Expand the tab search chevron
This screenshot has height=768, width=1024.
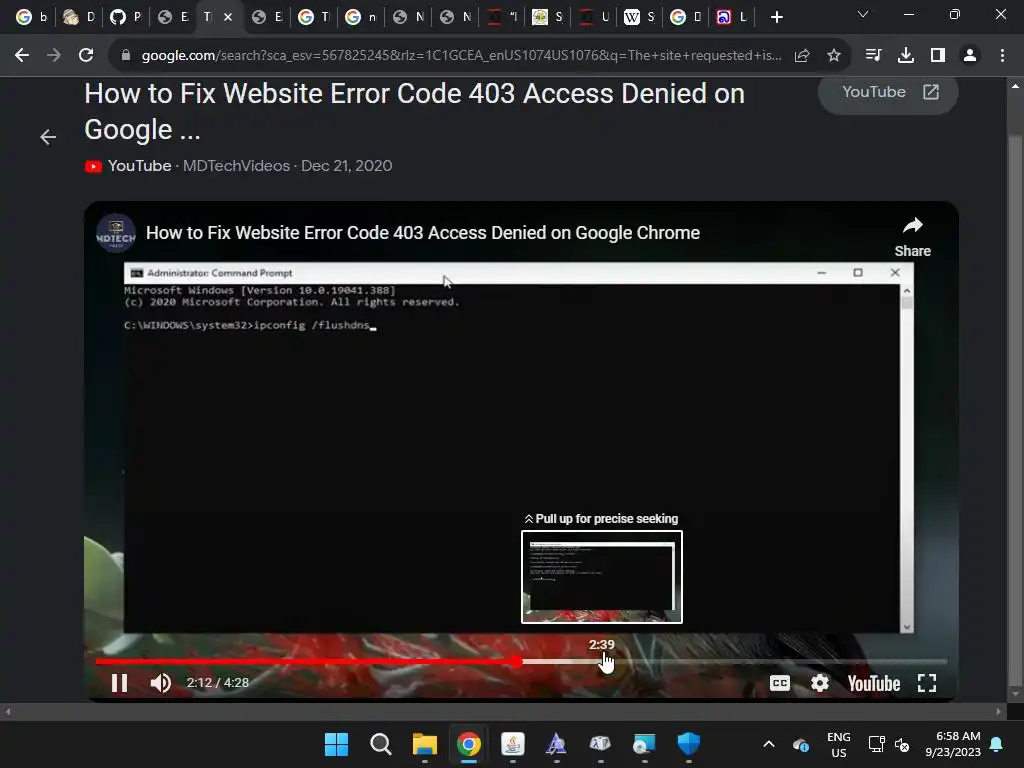click(x=863, y=14)
